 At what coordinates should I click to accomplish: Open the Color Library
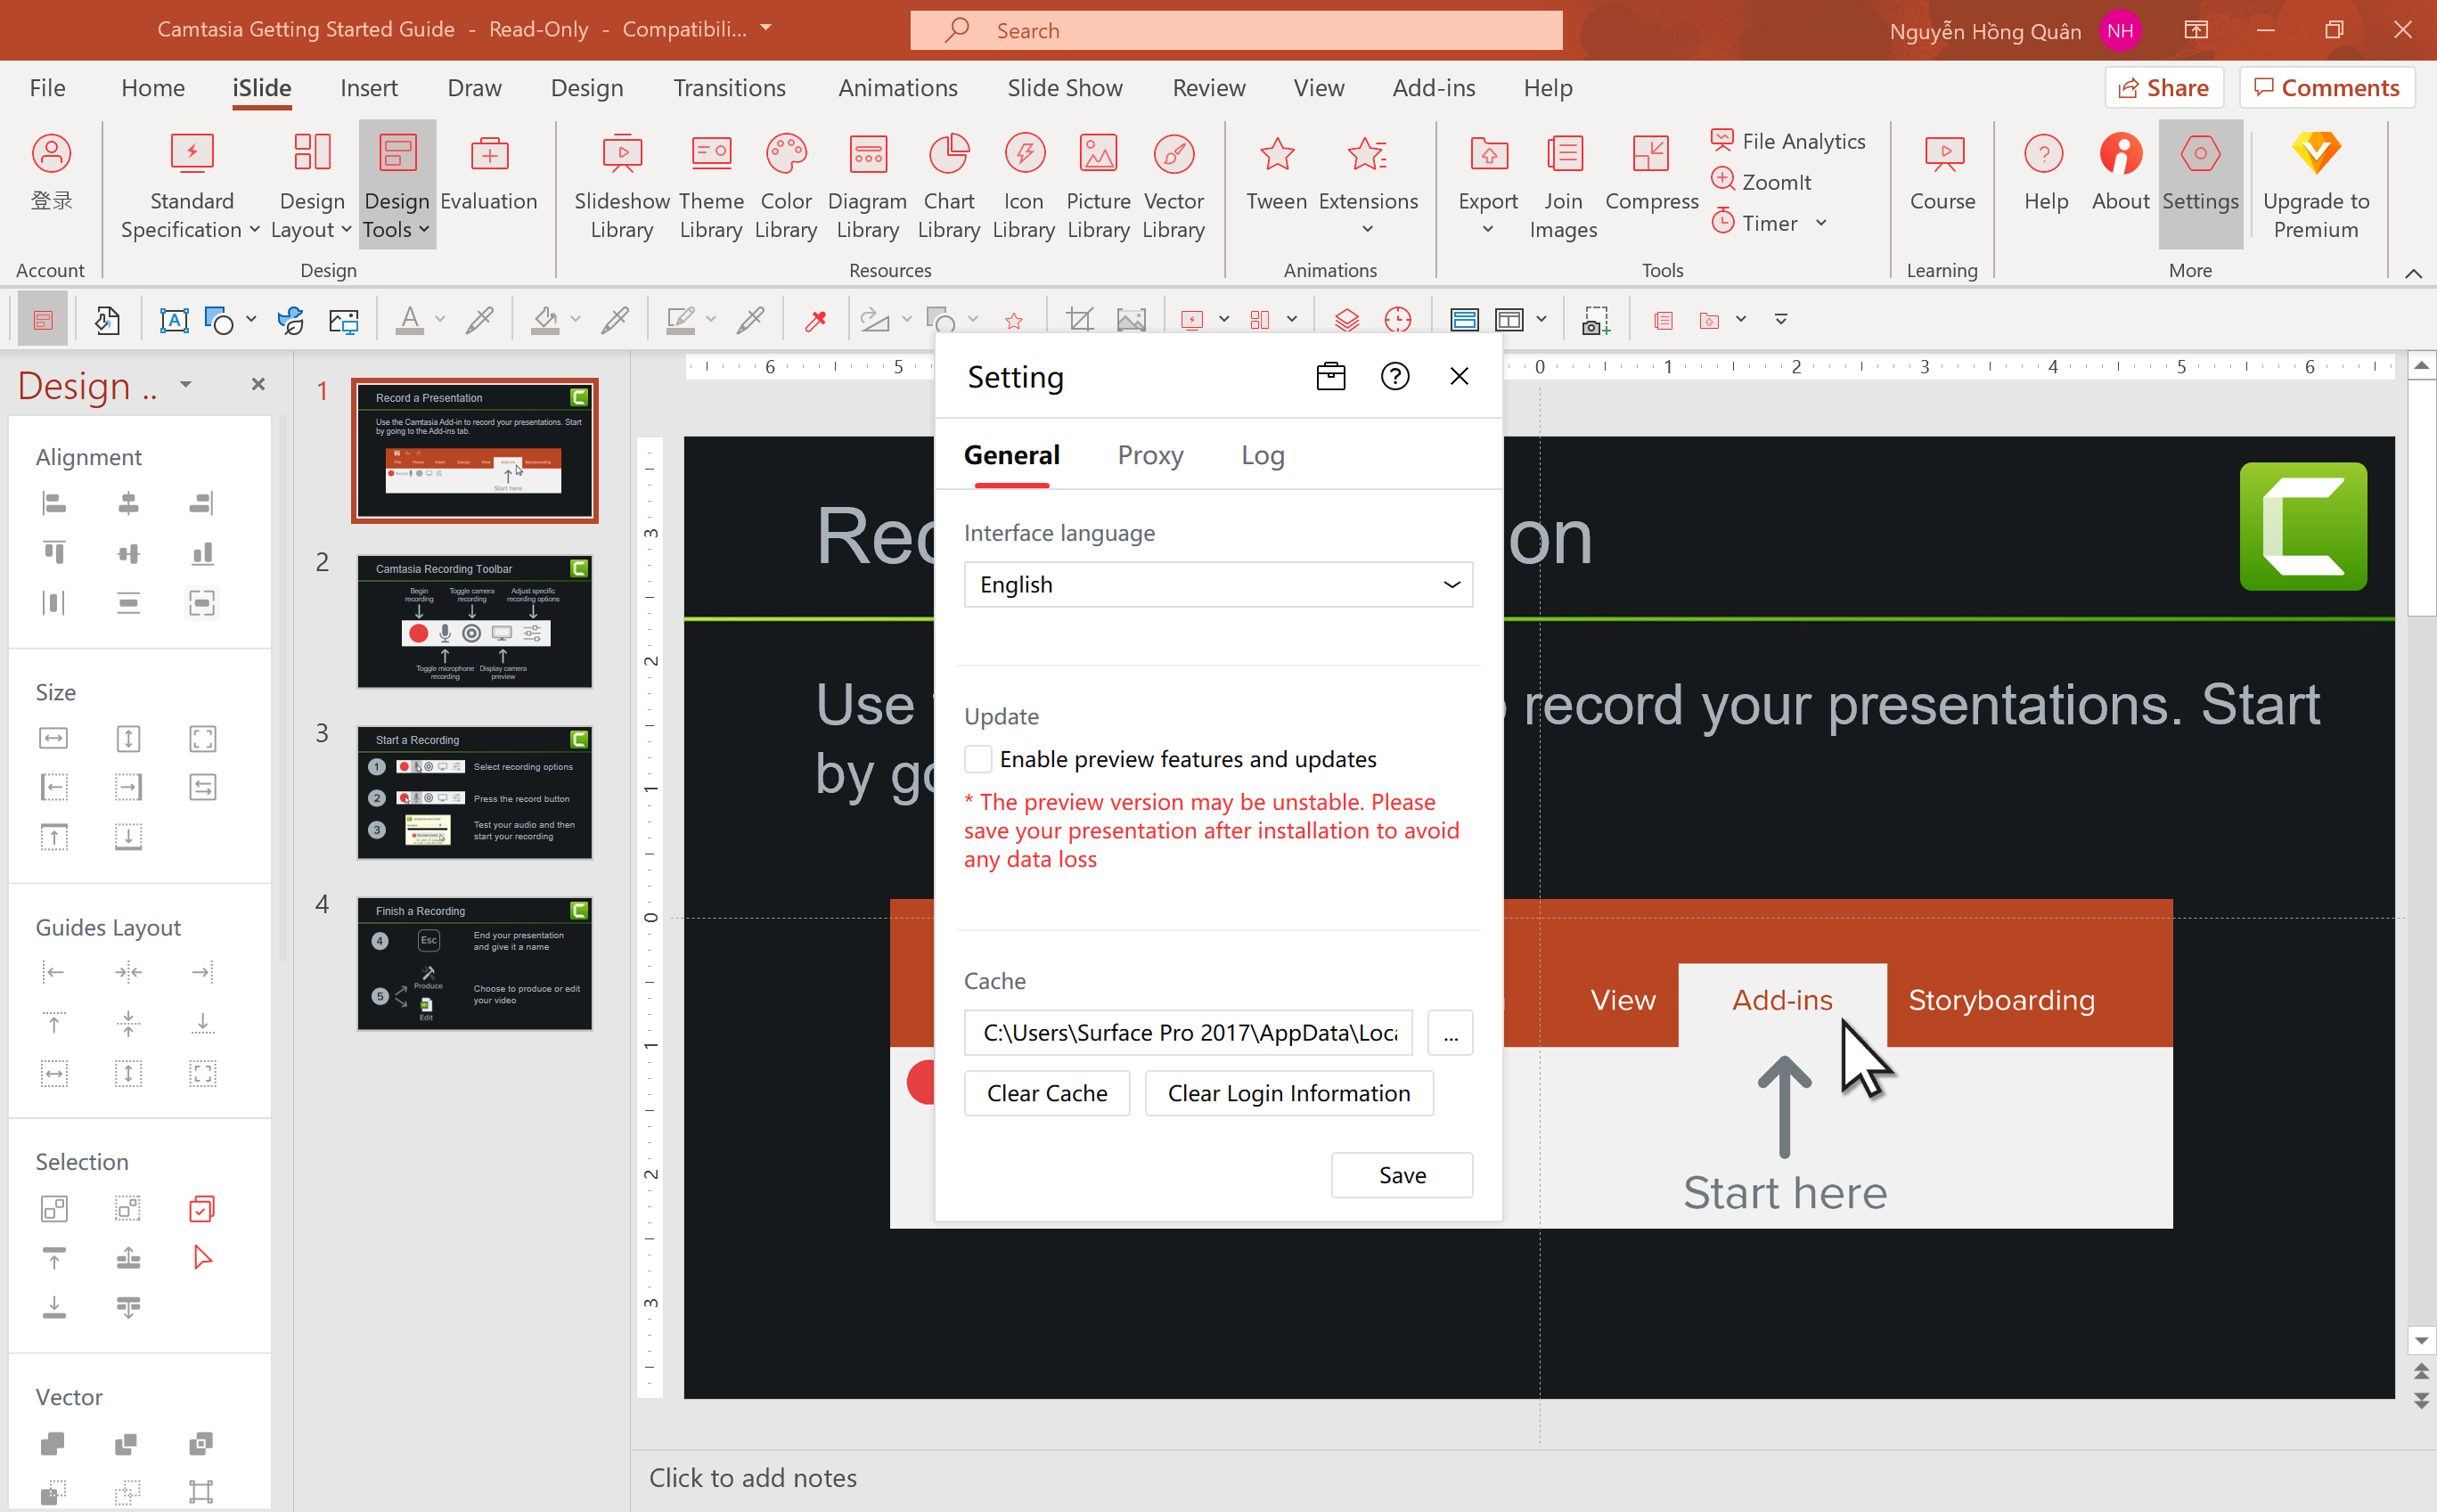pos(786,187)
